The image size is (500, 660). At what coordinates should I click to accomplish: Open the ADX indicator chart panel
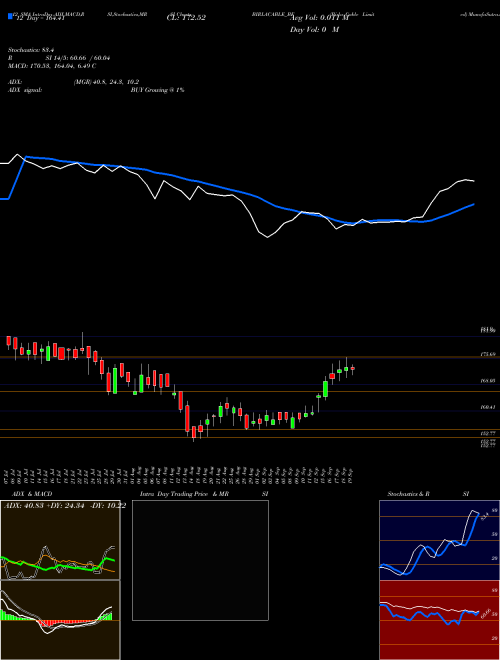pos(60,540)
